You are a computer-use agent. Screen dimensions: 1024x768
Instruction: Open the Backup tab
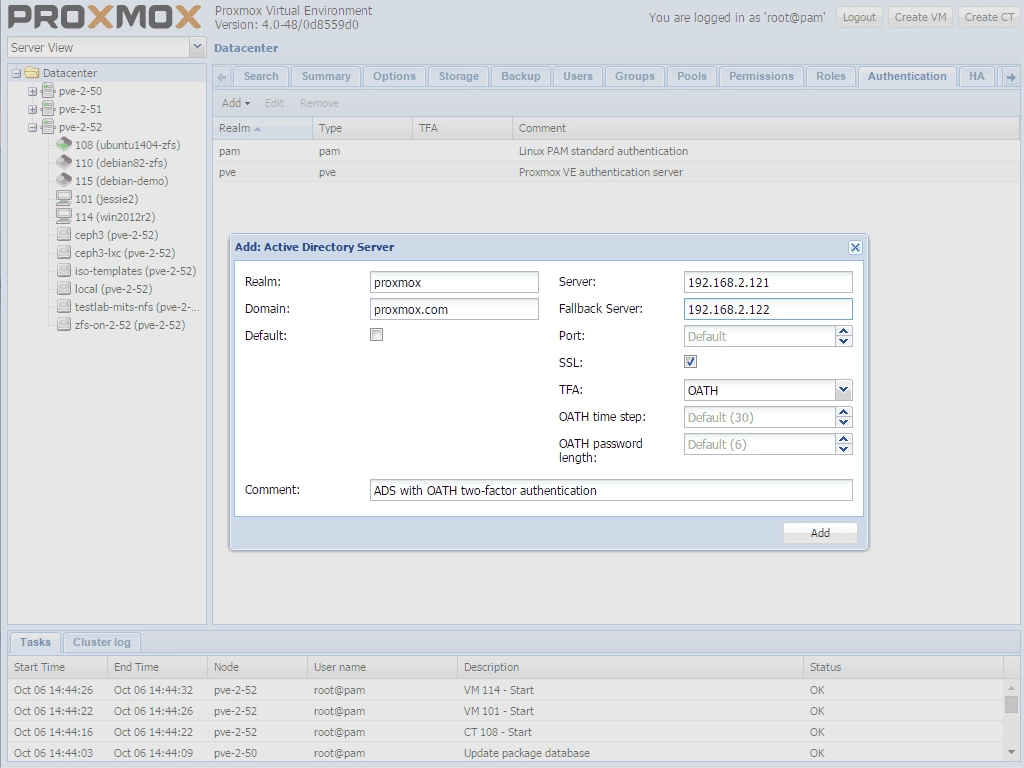(521, 76)
